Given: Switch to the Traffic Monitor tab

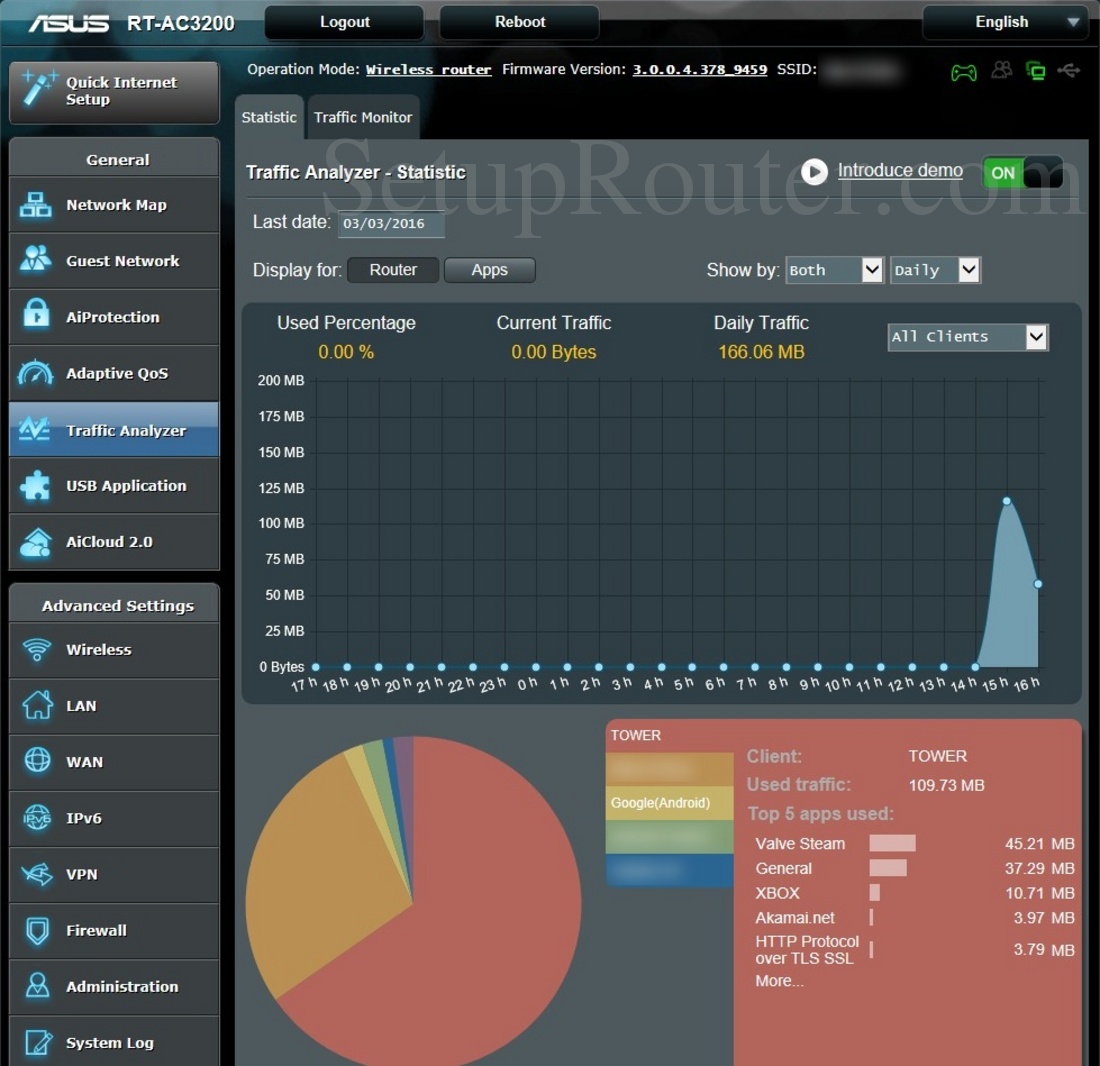Looking at the screenshot, I should [363, 117].
